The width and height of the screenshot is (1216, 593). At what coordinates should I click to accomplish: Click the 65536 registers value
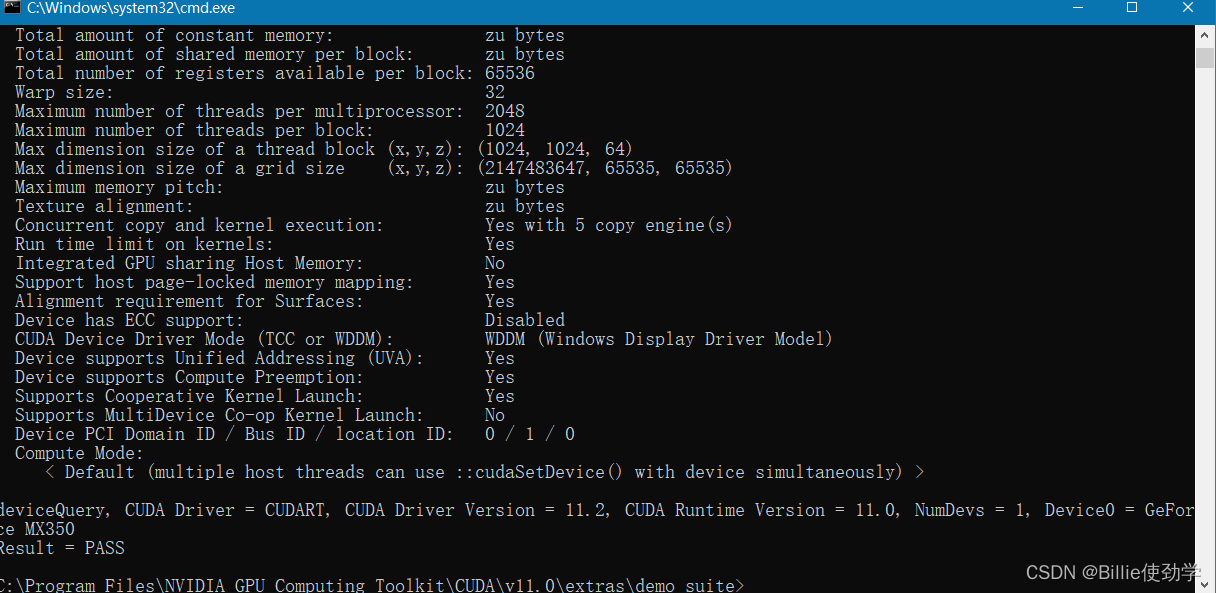point(510,73)
